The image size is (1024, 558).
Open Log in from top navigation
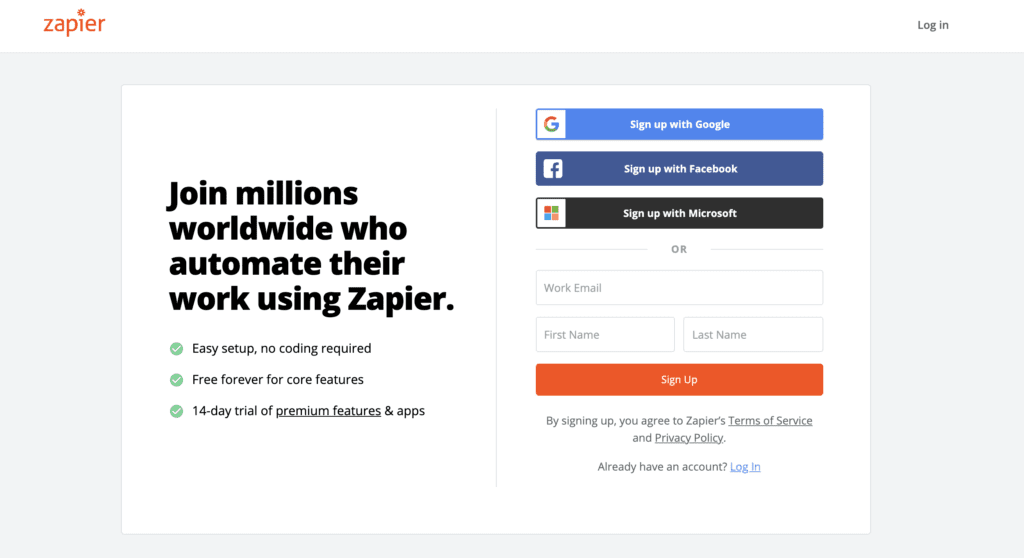click(x=933, y=25)
